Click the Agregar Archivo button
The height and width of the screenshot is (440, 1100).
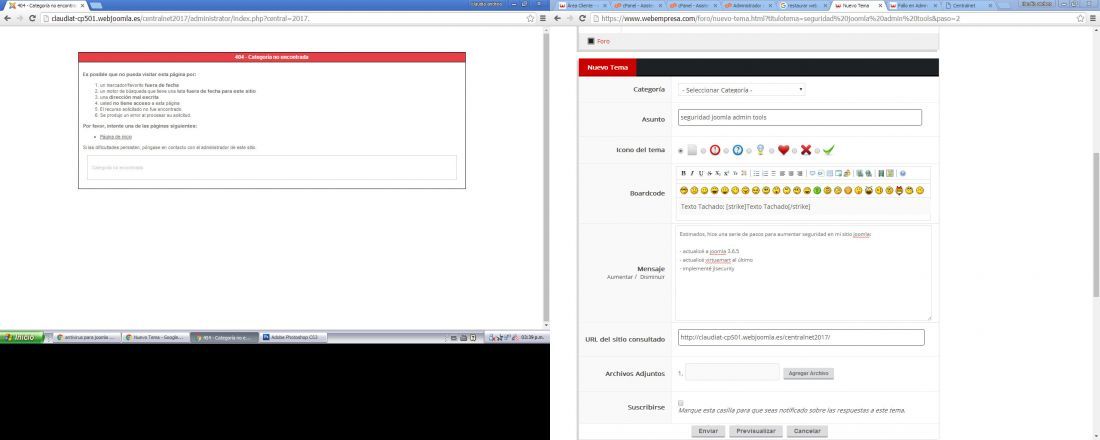(x=809, y=373)
